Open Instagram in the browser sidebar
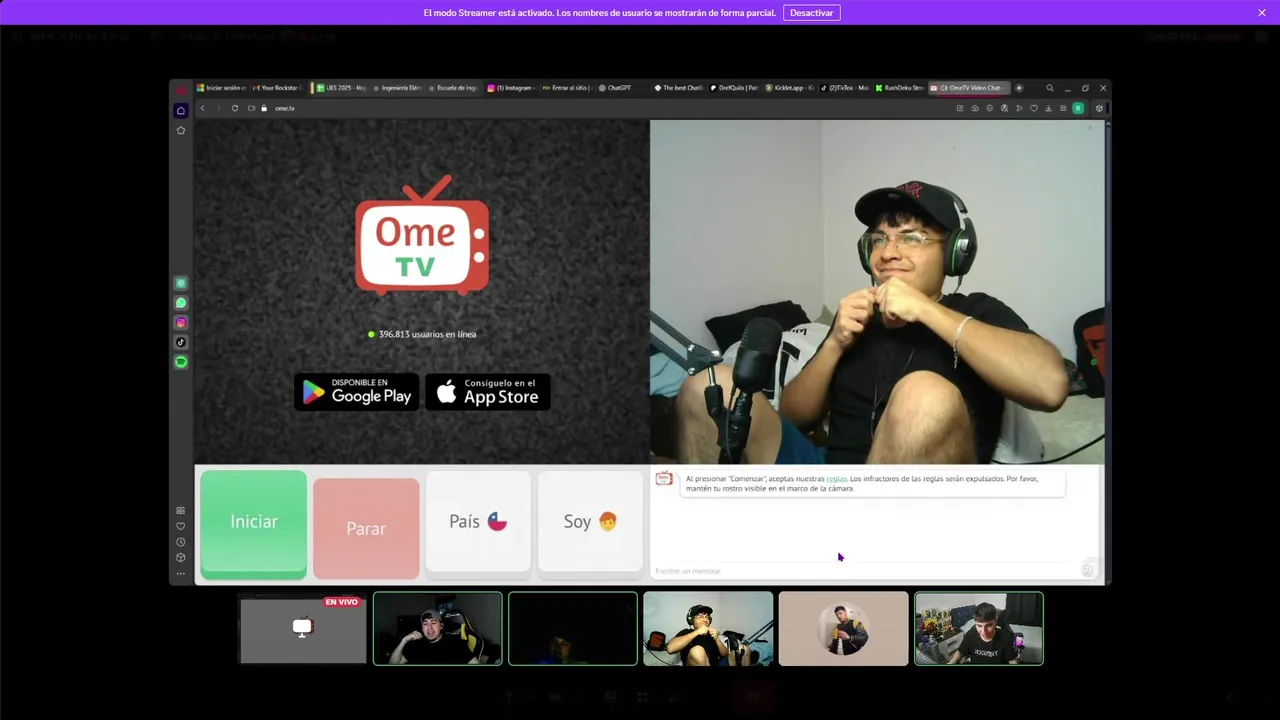The height and width of the screenshot is (720, 1280). [x=181, y=323]
